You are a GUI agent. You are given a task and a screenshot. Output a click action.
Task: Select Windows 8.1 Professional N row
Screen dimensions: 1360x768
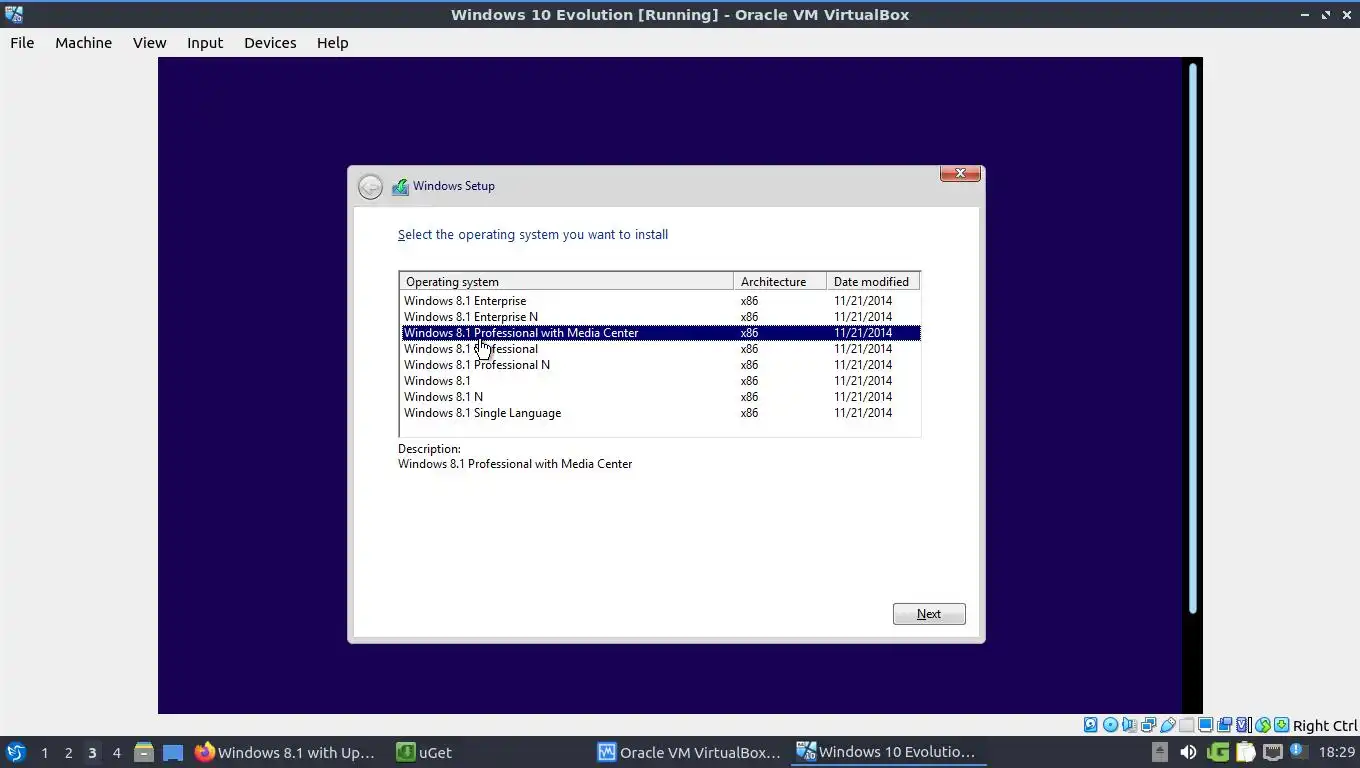(x=660, y=364)
